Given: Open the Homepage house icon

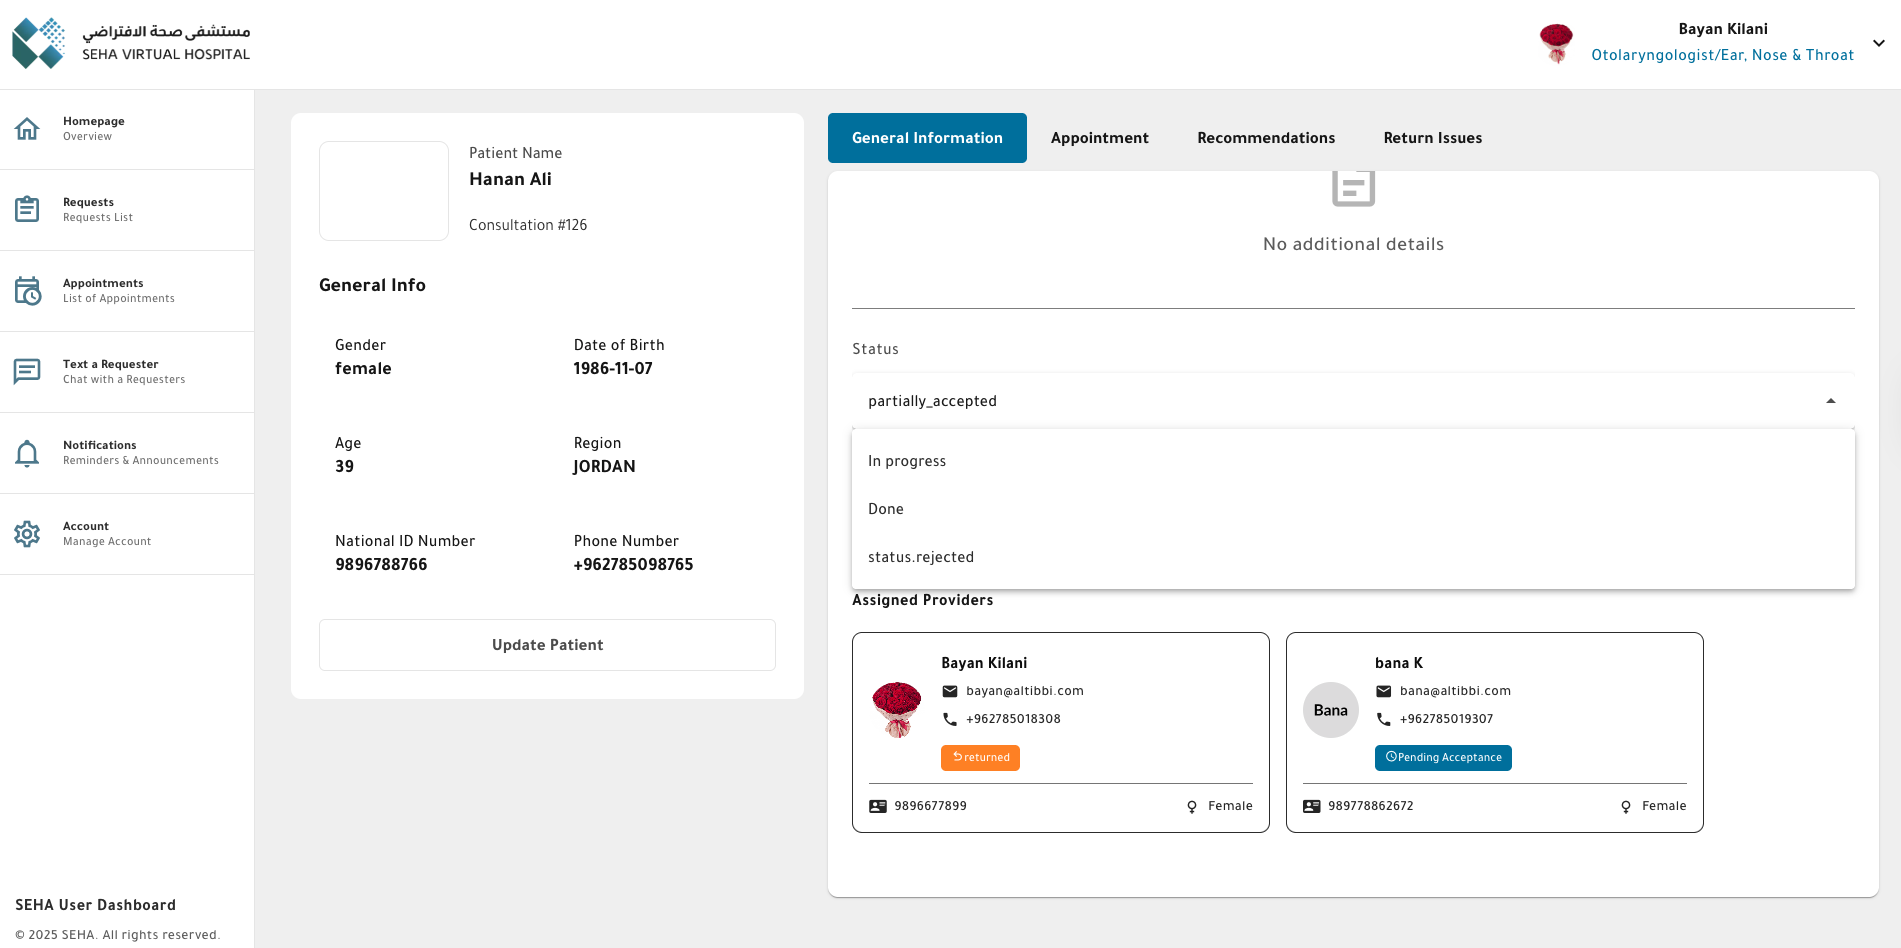Looking at the screenshot, I should pos(27,129).
